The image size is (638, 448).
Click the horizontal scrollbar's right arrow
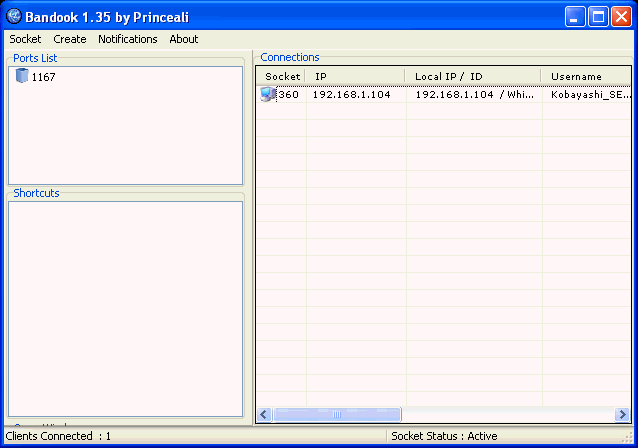[623, 414]
